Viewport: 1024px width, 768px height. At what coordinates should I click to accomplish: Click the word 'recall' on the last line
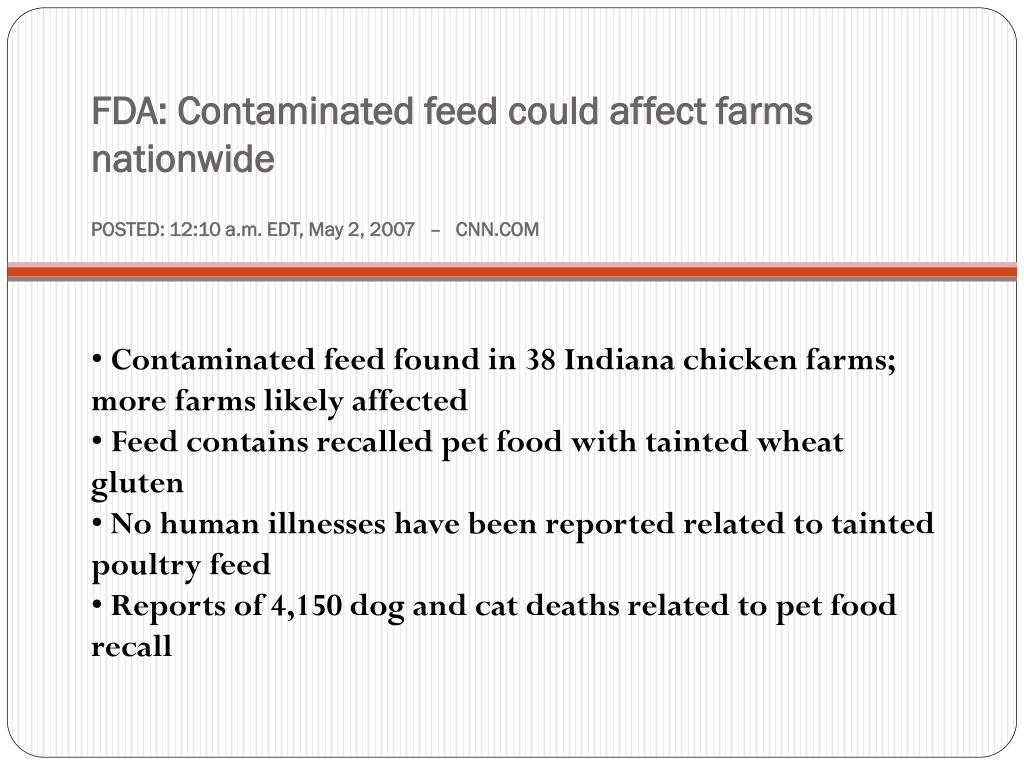pyautogui.click(x=131, y=647)
